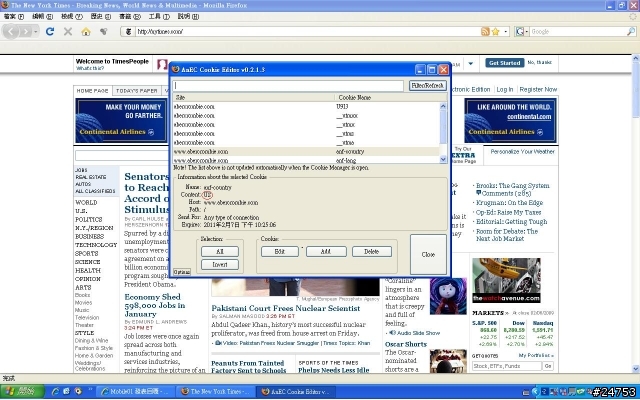
Task: Open the address bar dropdown arrow
Action: (505, 31)
